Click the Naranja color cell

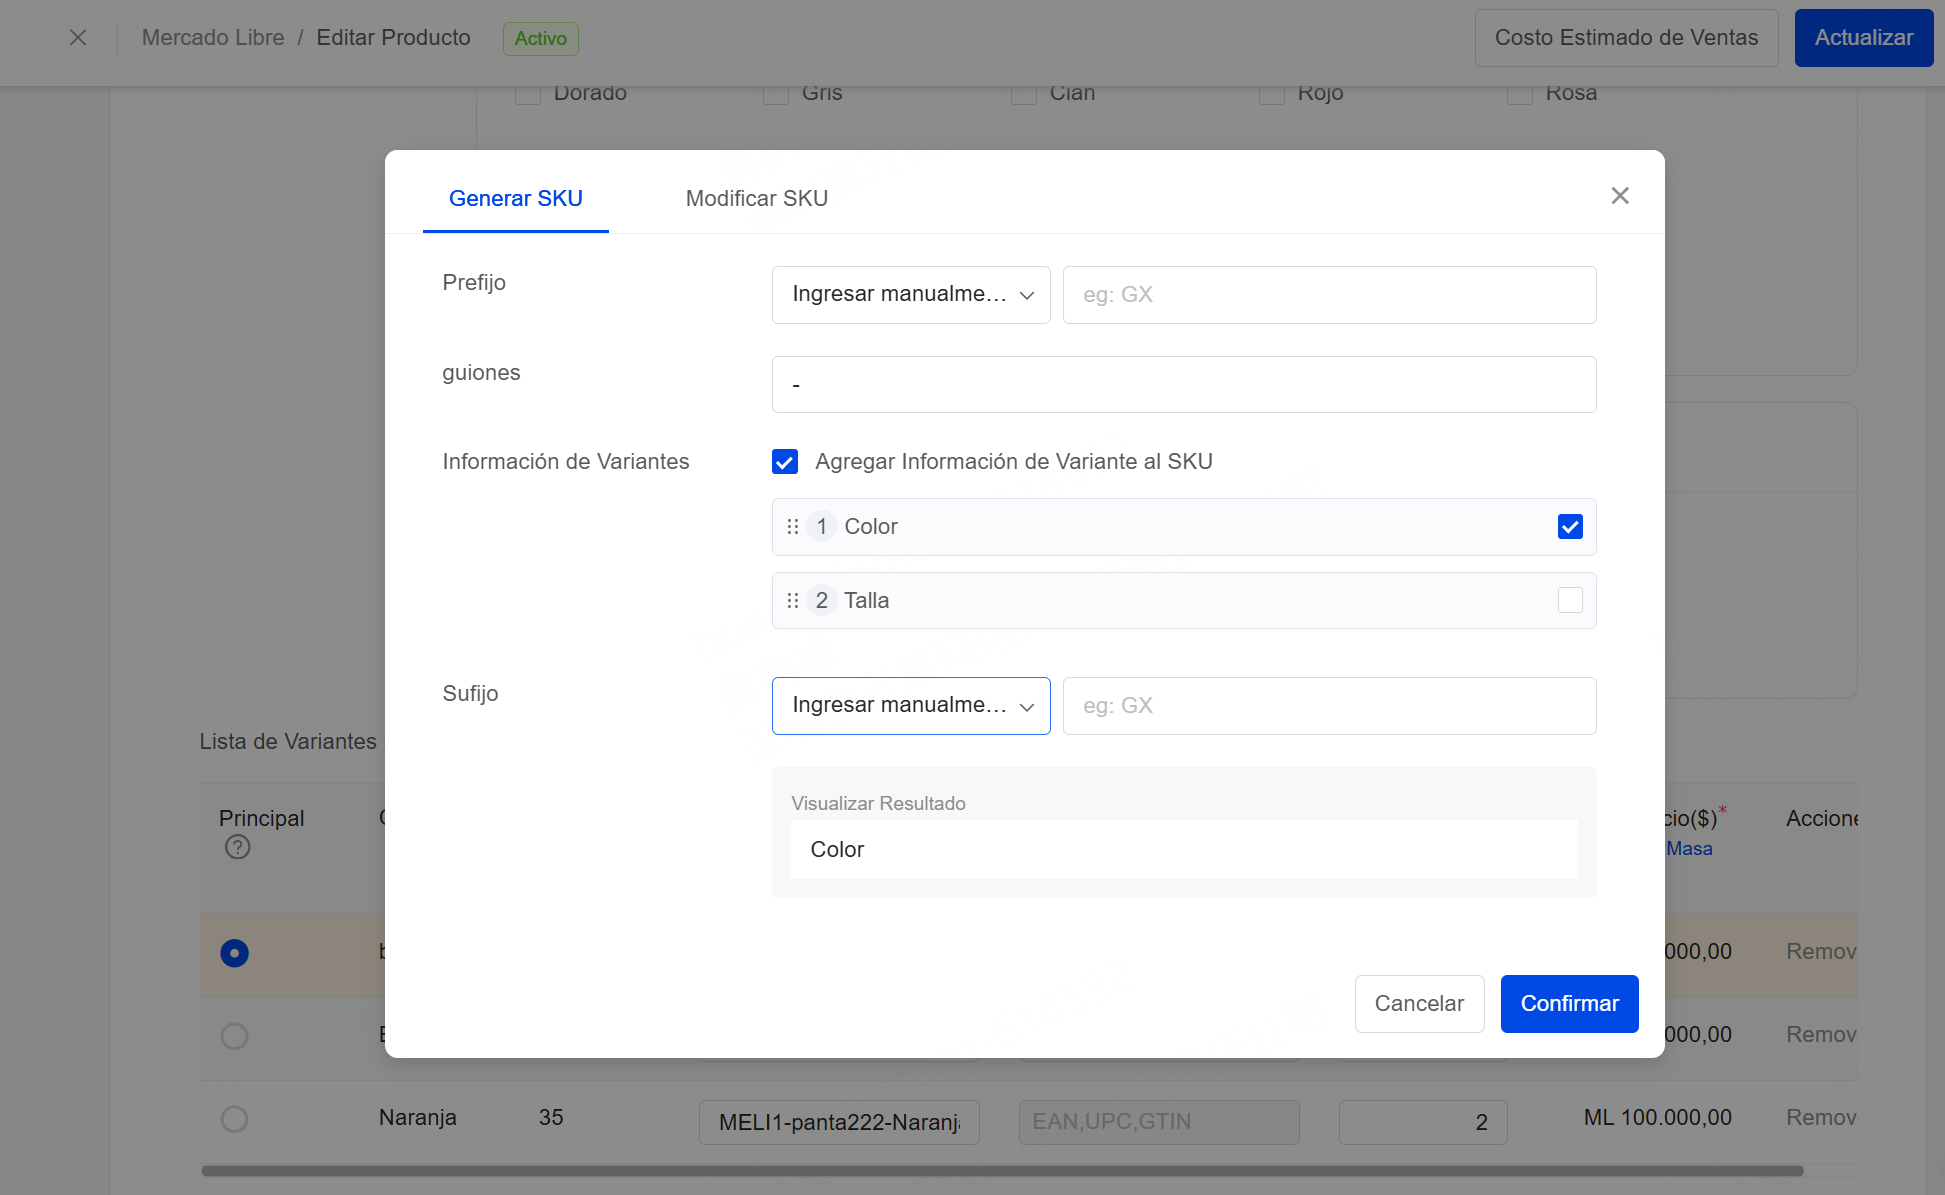coord(418,1118)
